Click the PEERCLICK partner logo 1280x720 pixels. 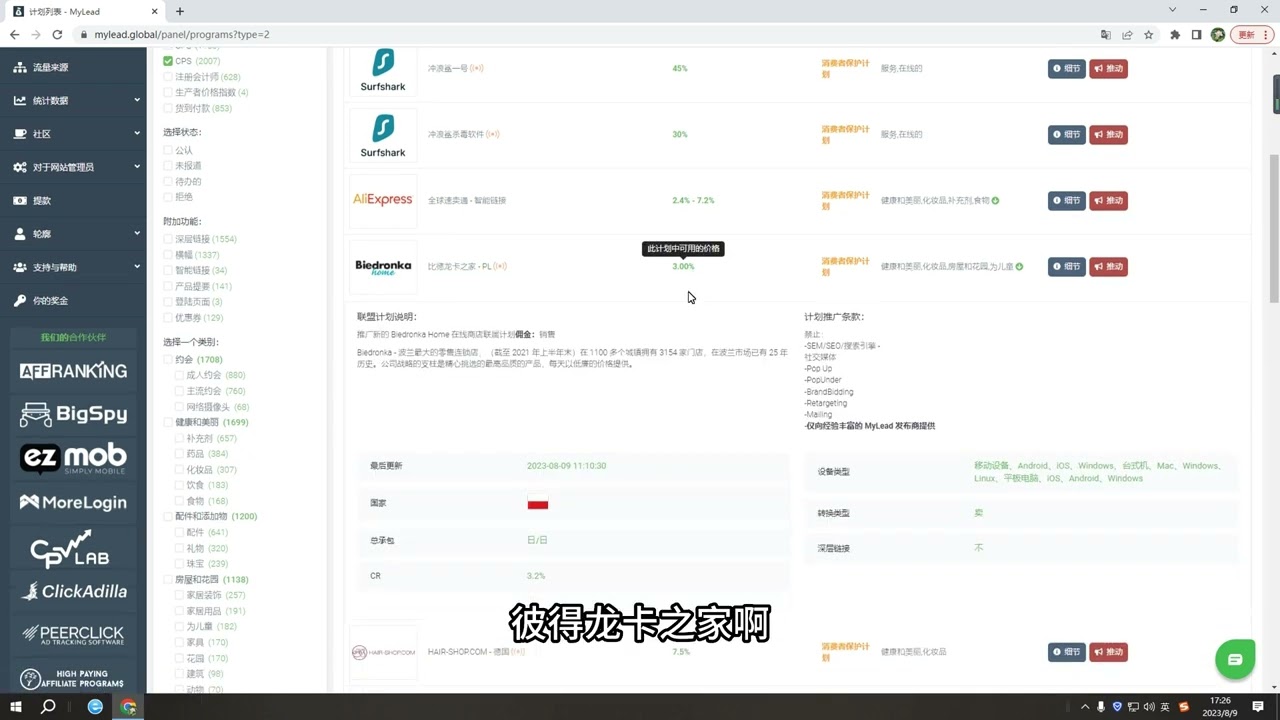click(73, 634)
